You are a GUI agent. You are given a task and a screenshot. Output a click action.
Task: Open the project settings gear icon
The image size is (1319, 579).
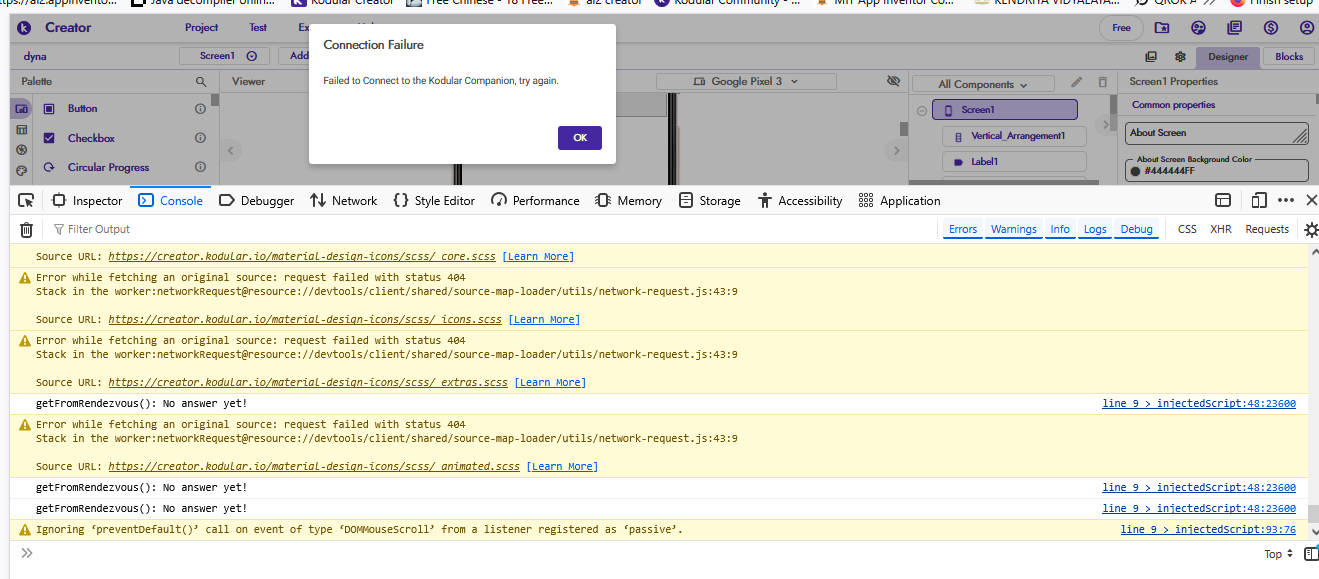[x=1180, y=57]
